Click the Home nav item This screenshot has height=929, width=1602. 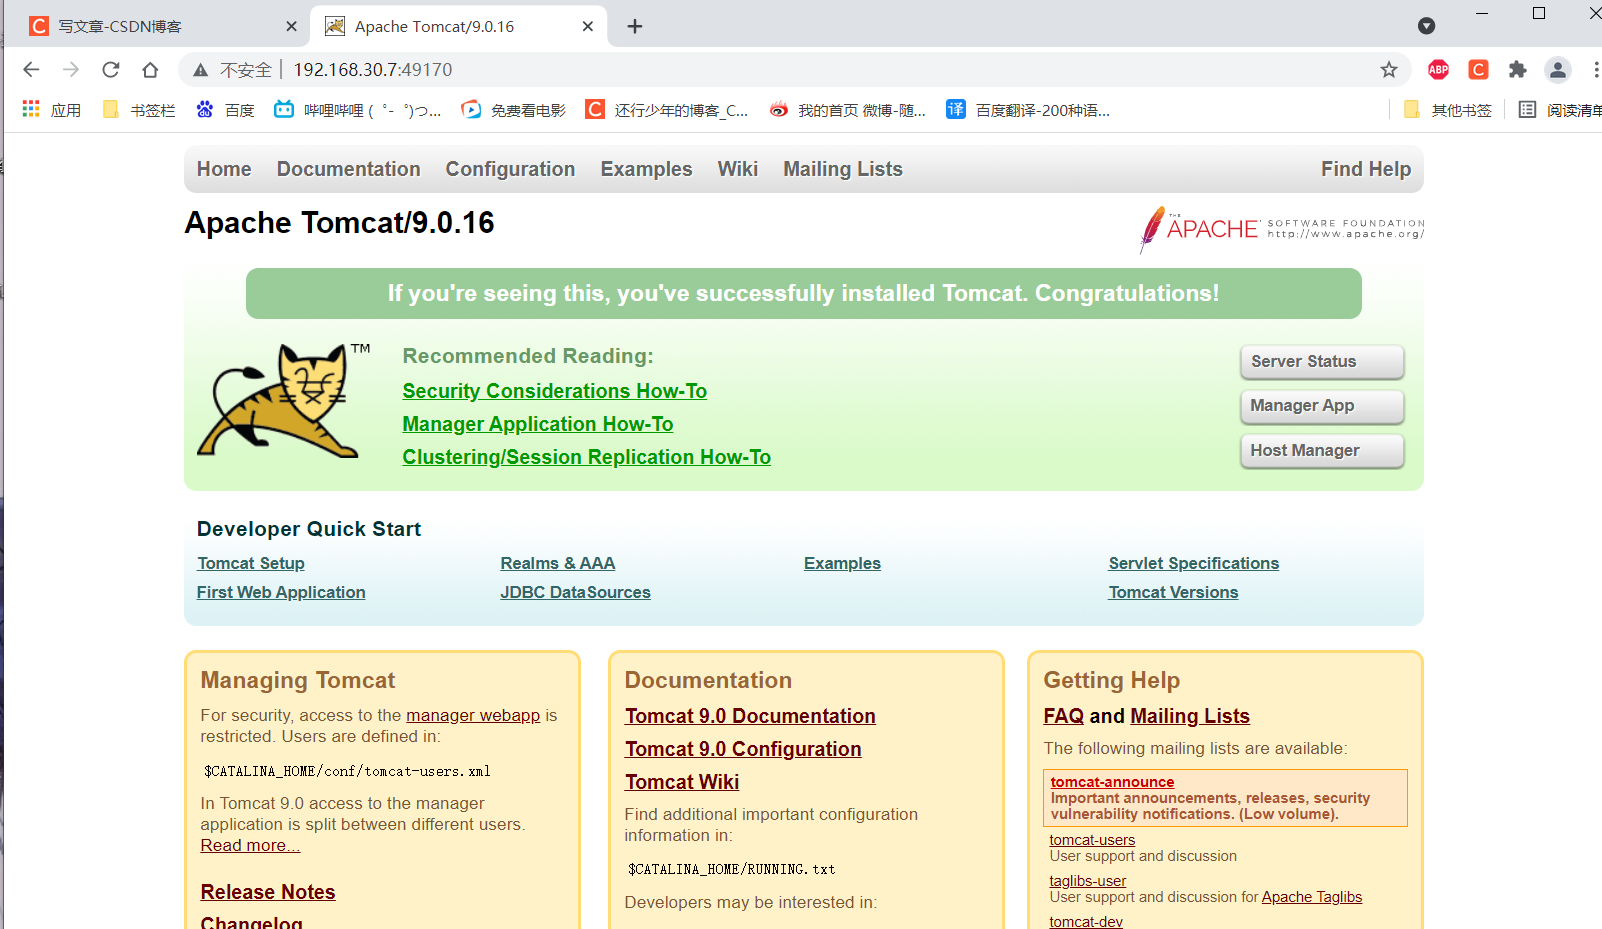(x=224, y=169)
